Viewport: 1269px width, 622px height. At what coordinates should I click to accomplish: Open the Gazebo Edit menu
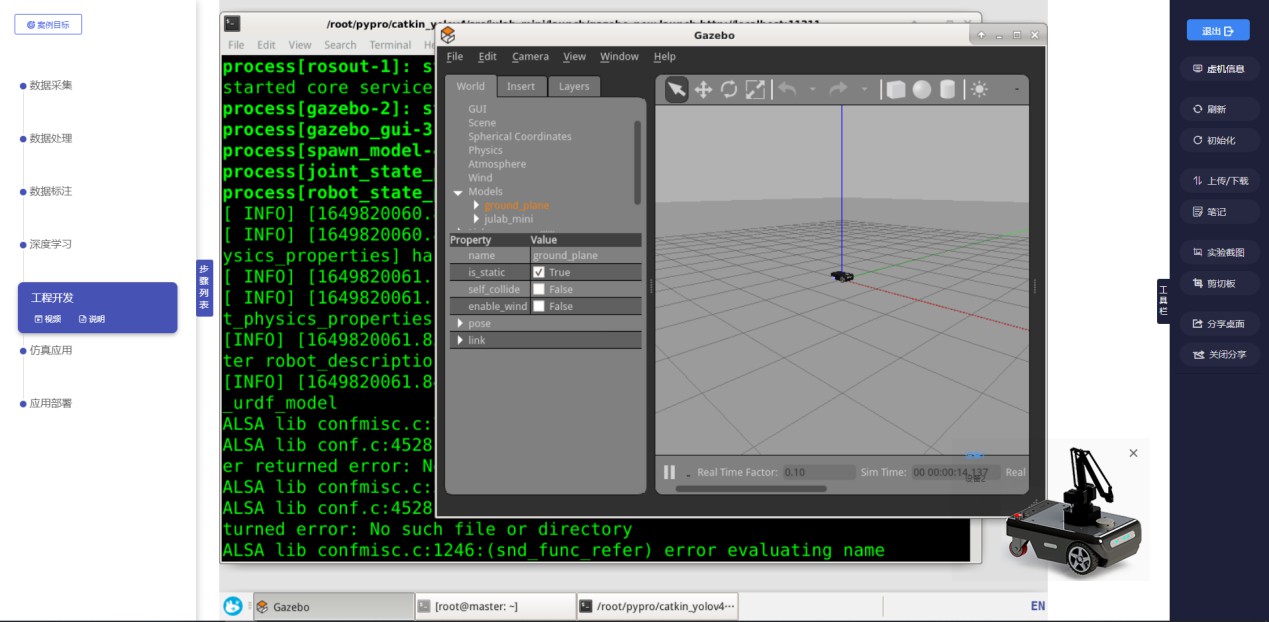pyautogui.click(x=487, y=57)
